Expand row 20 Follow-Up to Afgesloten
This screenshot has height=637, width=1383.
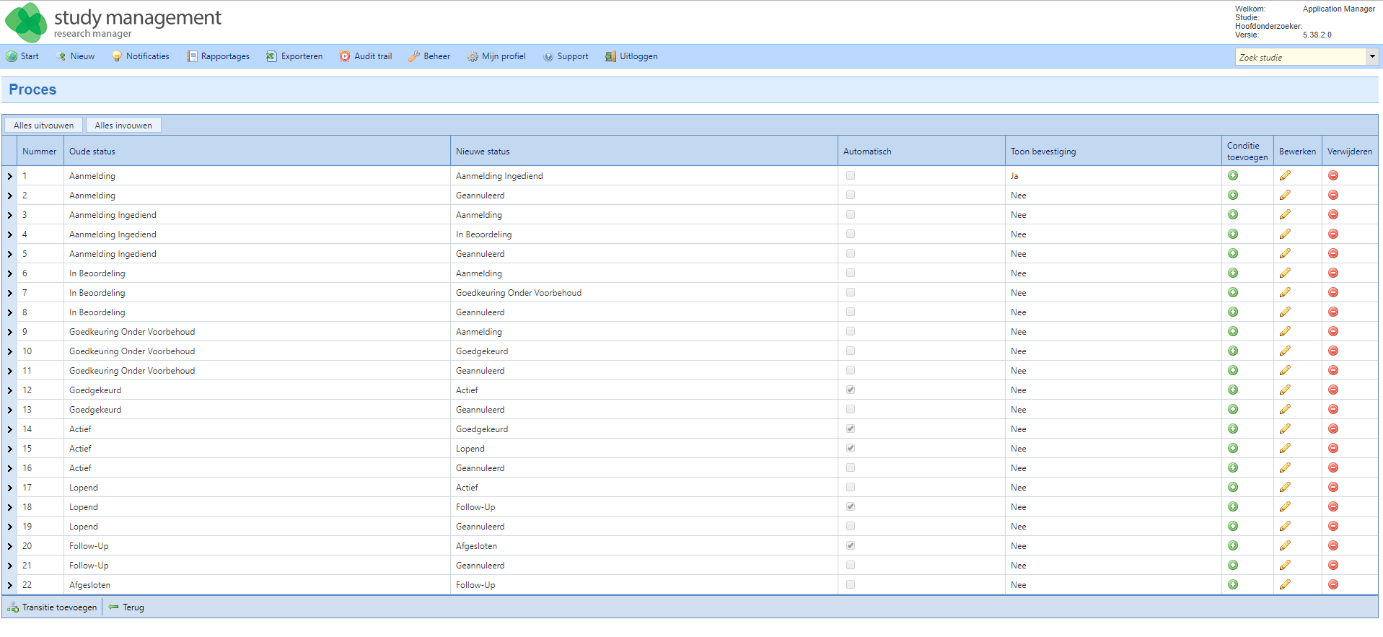click(x=9, y=546)
